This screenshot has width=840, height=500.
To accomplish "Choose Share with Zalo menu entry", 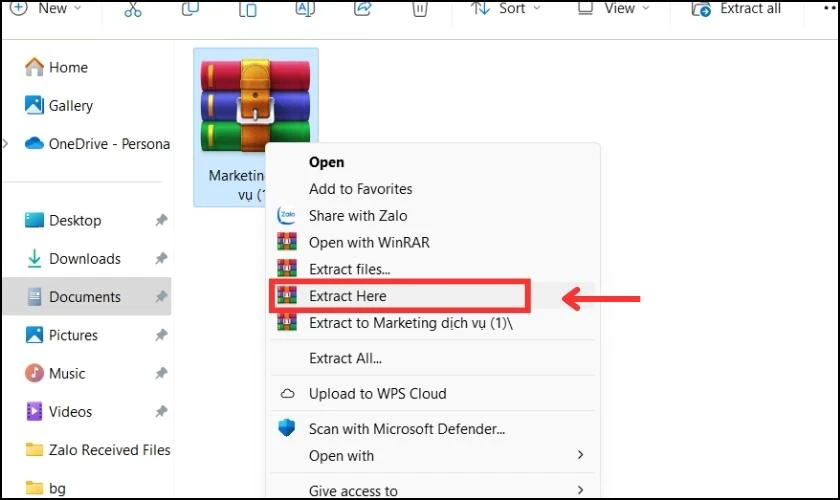I will 433,215.
